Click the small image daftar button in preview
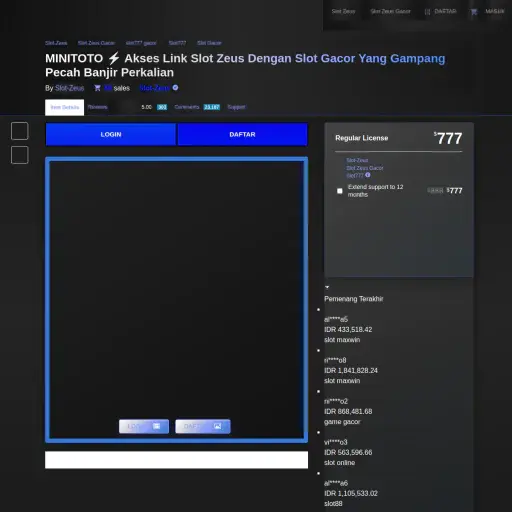Screen dimensions: 512x512 (x=203, y=426)
